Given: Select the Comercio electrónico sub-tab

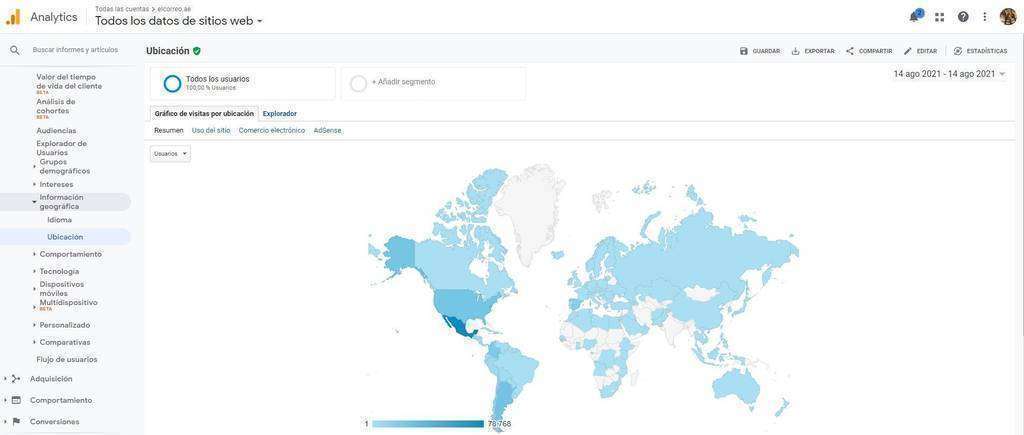Looking at the screenshot, I should pyautogui.click(x=271, y=130).
